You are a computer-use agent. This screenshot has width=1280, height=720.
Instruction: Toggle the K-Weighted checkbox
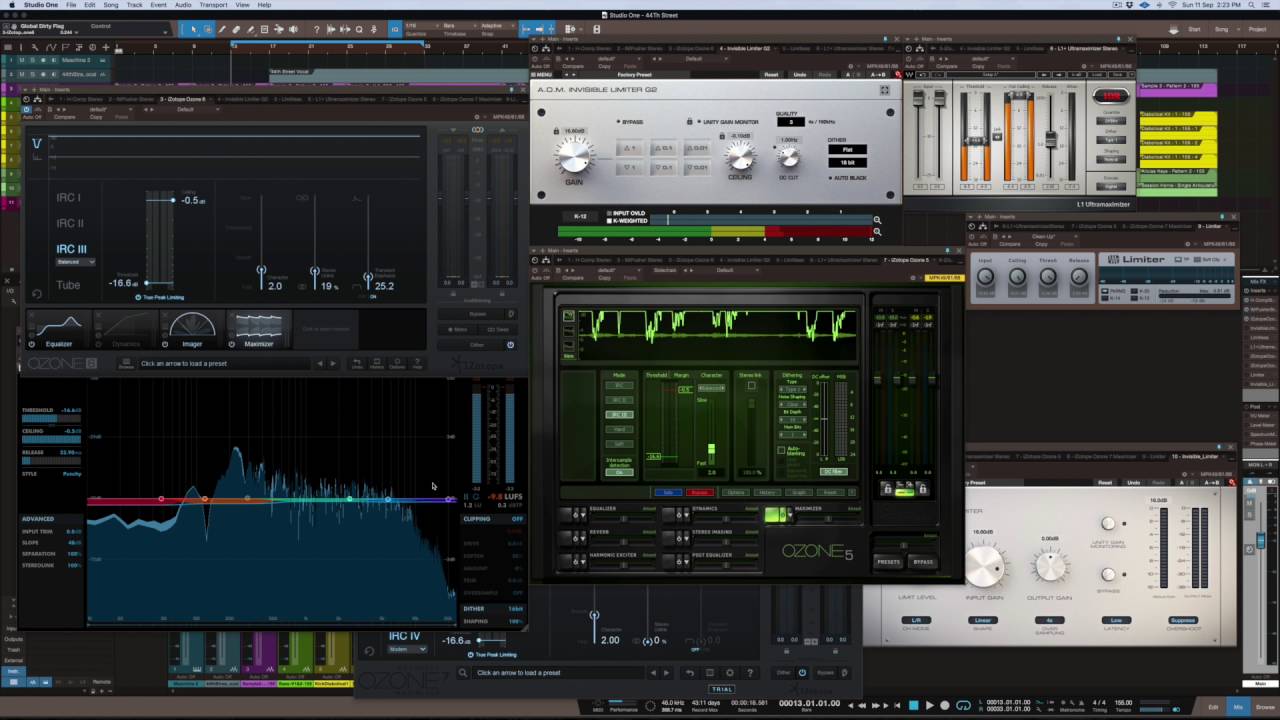tap(609, 220)
